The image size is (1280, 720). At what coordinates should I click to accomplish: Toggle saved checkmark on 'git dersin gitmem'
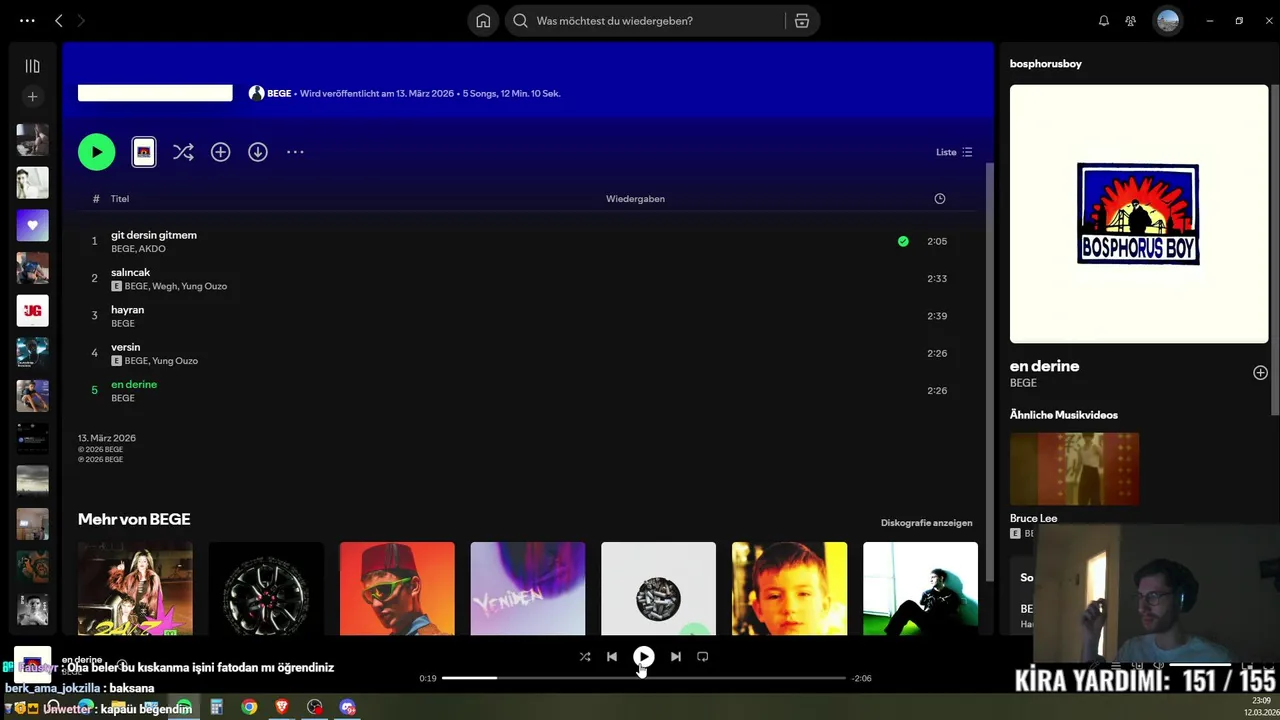[903, 241]
